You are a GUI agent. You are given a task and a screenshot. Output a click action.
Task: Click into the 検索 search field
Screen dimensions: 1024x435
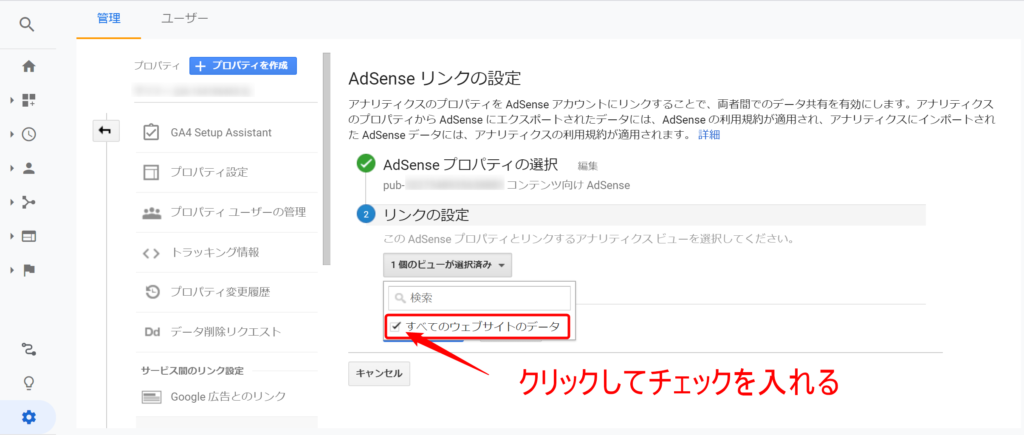pyautogui.click(x=479, y=298)
